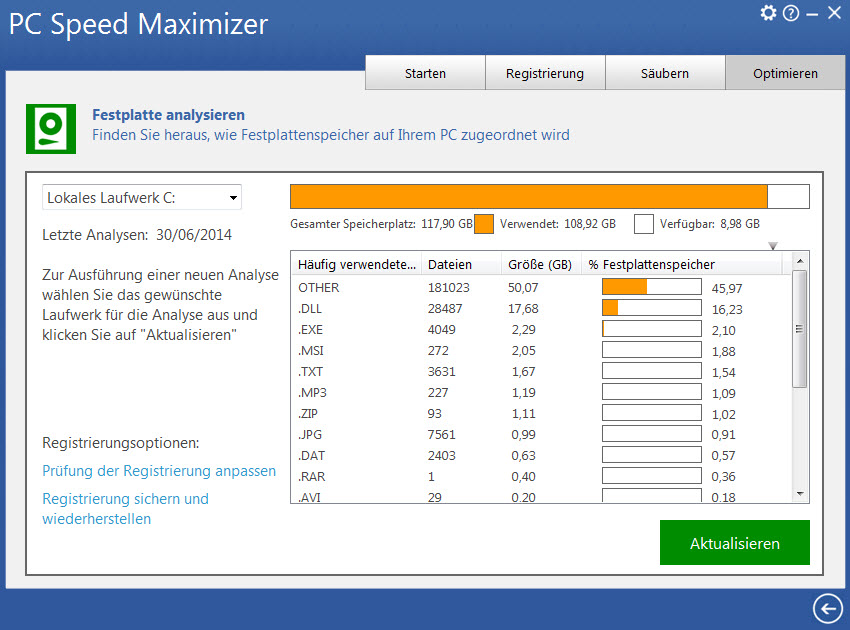This screenshot has width=850, height=630.
Task: Select the .DAT file type row
Action: (541, 455)
